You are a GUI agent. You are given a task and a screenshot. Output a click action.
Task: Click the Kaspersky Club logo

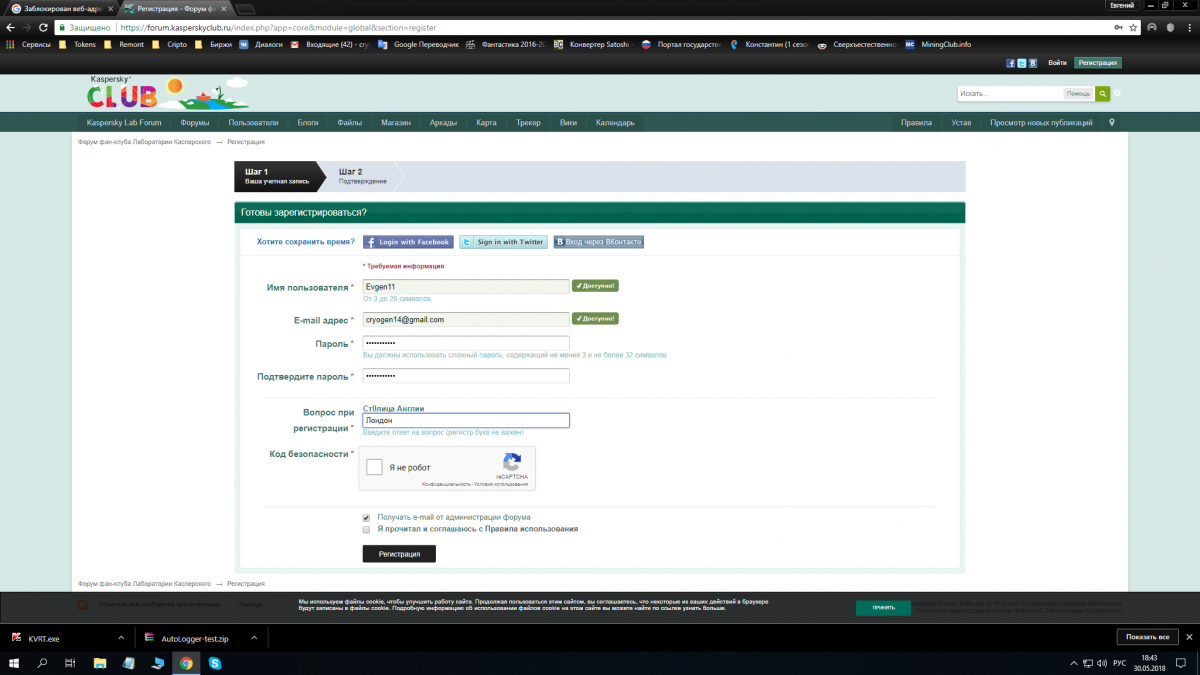tap(166, 92)
